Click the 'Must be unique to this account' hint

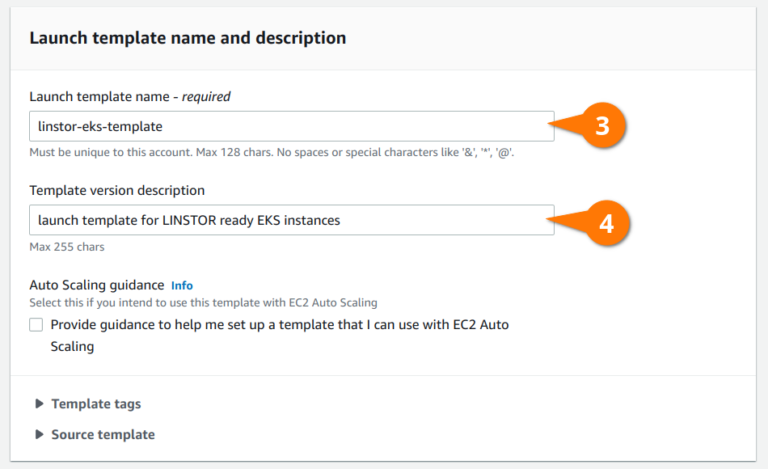(x=272, y=152)
